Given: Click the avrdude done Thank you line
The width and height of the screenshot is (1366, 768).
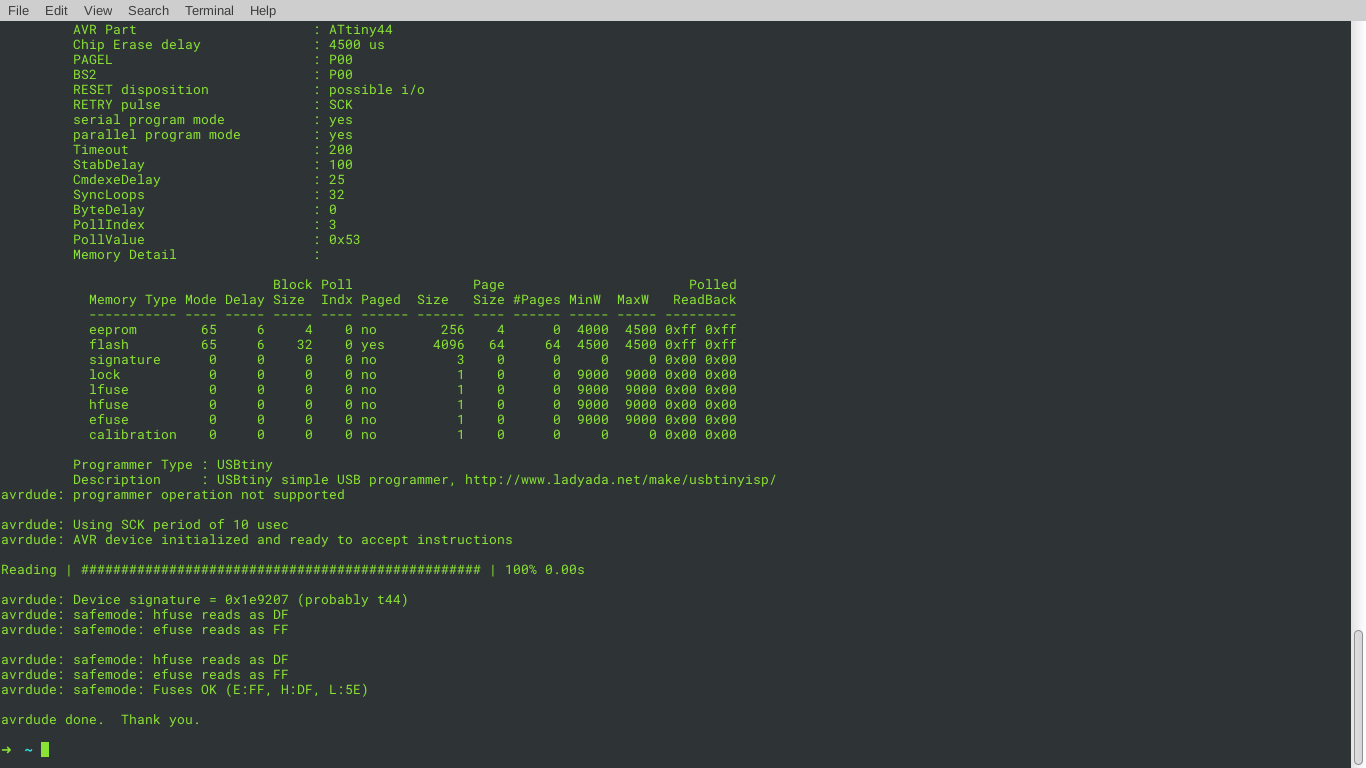Looking at the screenshot, I should tap(100, 719).
